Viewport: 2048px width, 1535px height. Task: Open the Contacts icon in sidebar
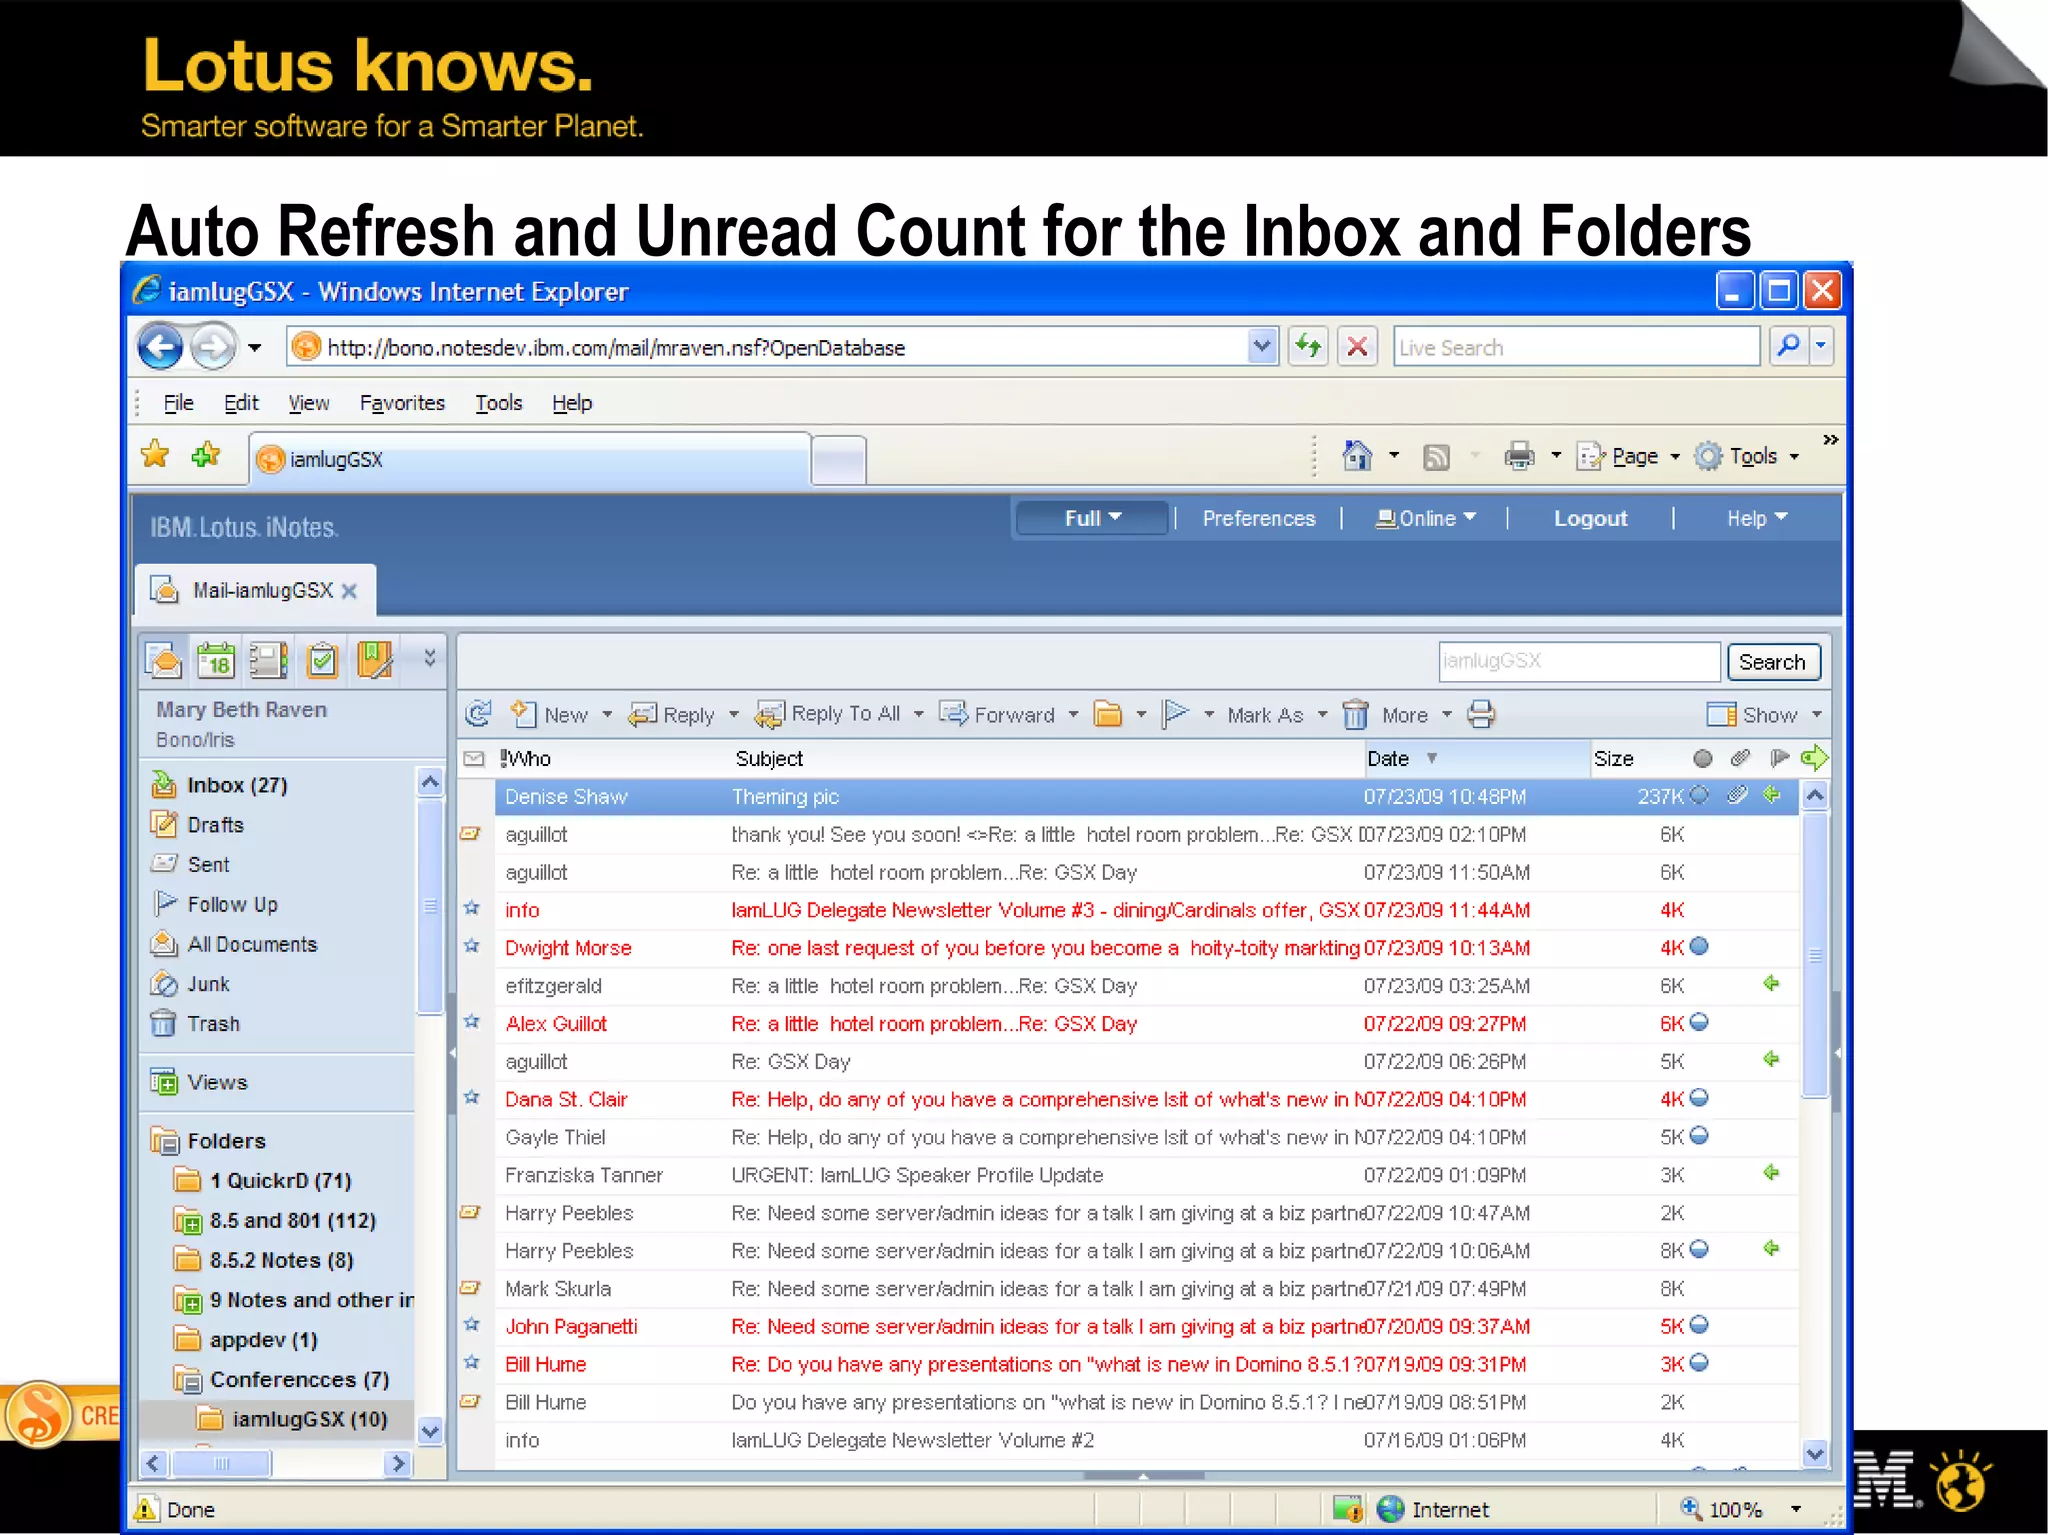click(268, 660)
